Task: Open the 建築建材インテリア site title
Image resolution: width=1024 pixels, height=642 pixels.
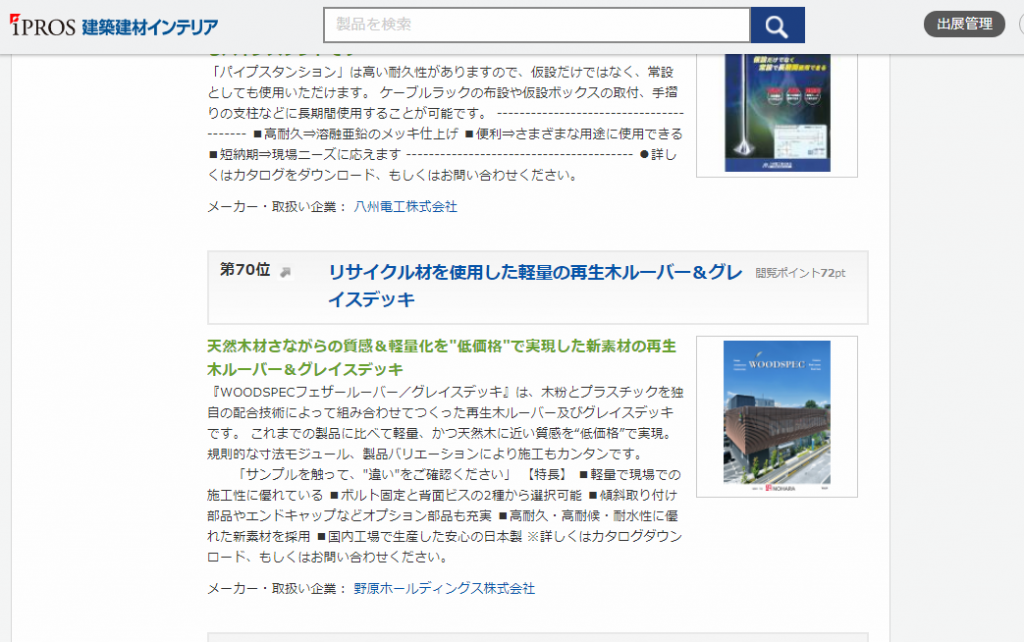Action: pyautogui.click(x=150, y=27)
